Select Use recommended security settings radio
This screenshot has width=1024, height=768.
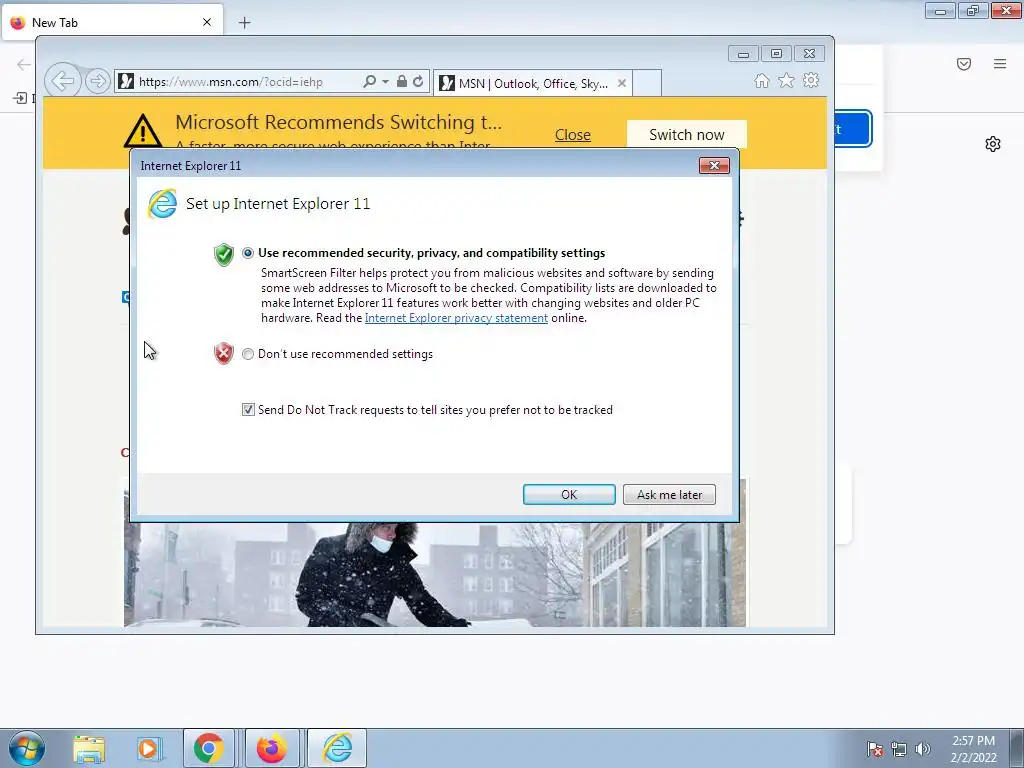(248, 253)
